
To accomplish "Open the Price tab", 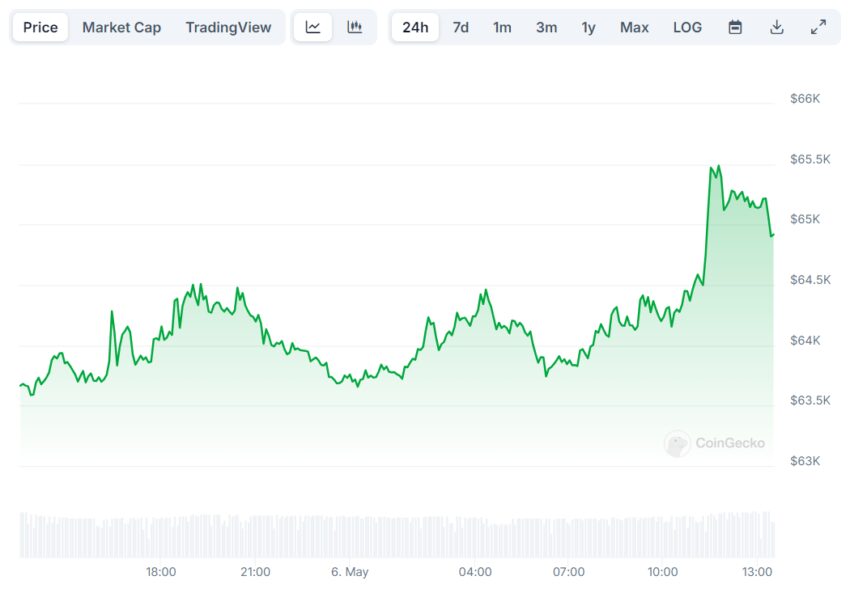I will (x=41, y=27).
